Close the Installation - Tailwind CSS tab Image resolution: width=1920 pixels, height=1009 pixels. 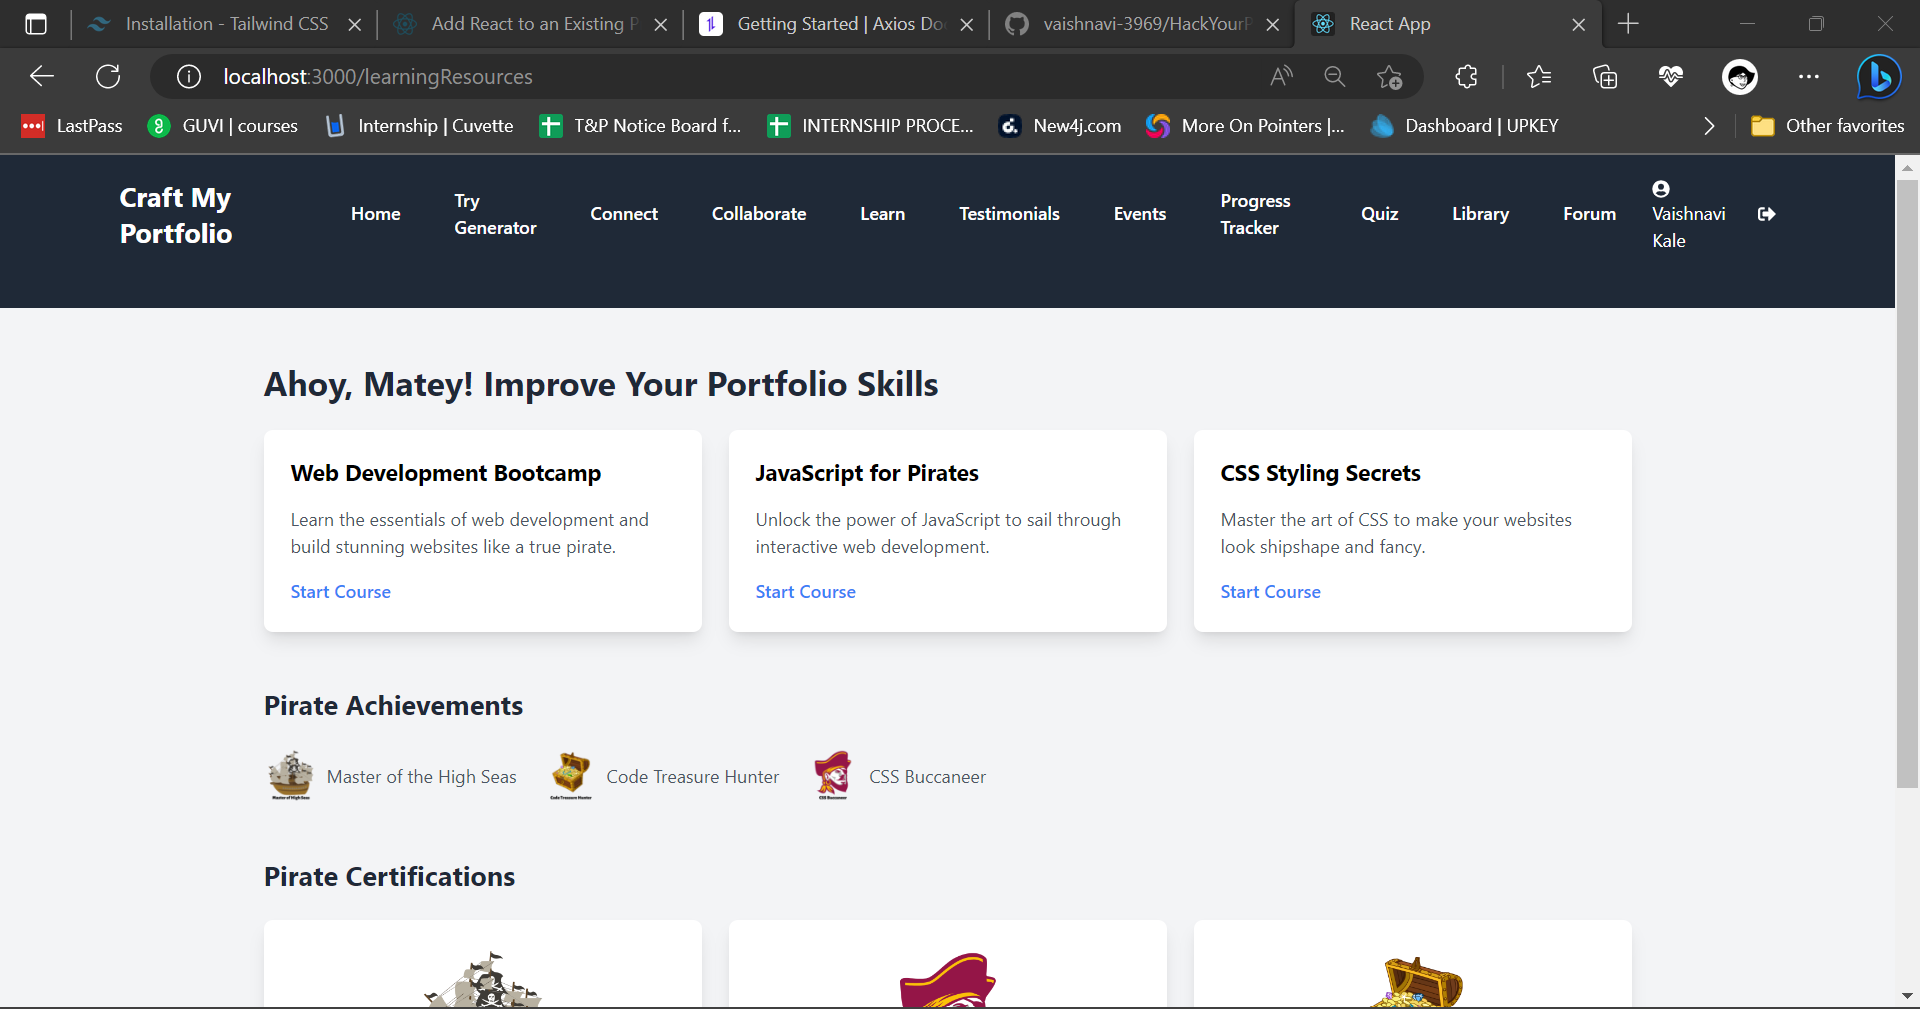(x=354, y=24)
